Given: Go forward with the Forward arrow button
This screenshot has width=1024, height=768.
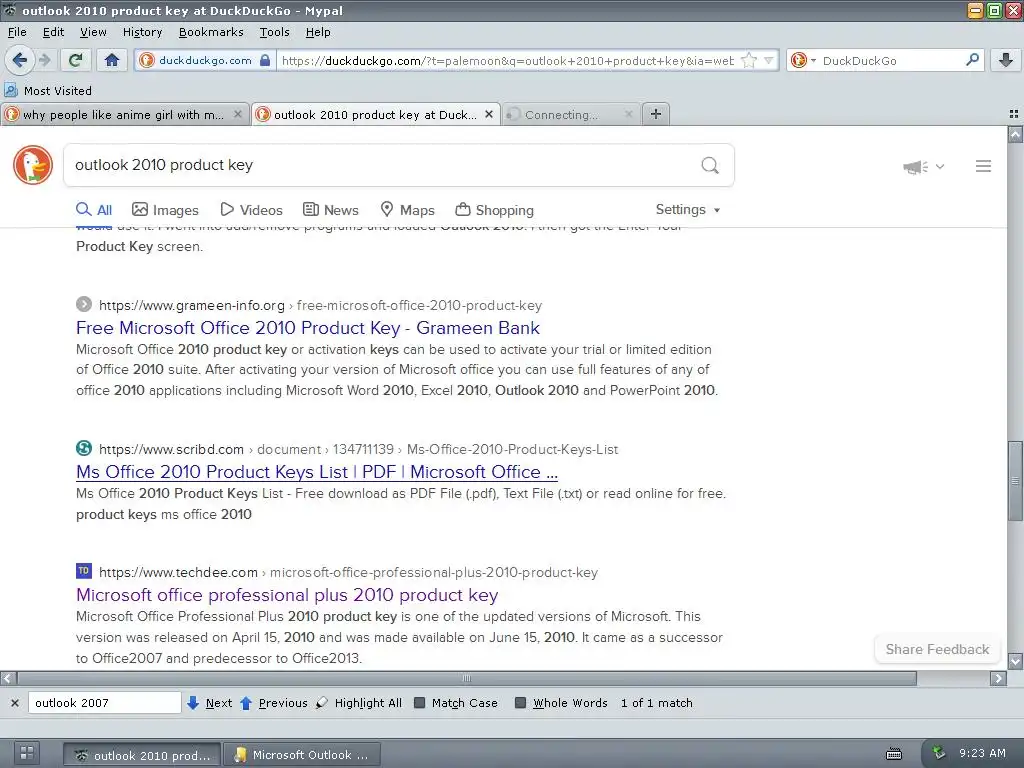Looking at the screenshot, I should pyautogui.click(x=44, y=60).
